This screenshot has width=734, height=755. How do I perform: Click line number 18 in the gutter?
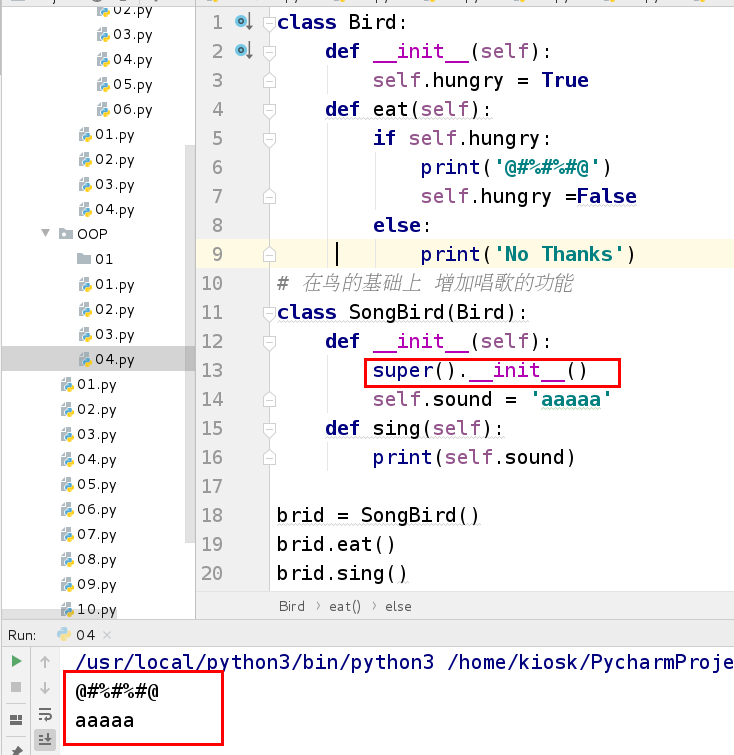click(212, 515)
